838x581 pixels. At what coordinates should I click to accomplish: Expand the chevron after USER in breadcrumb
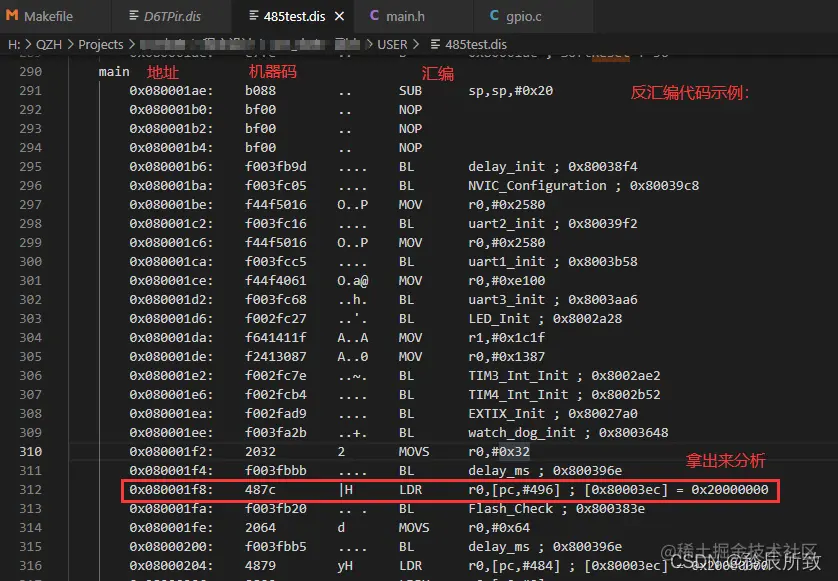coord(416,44)
